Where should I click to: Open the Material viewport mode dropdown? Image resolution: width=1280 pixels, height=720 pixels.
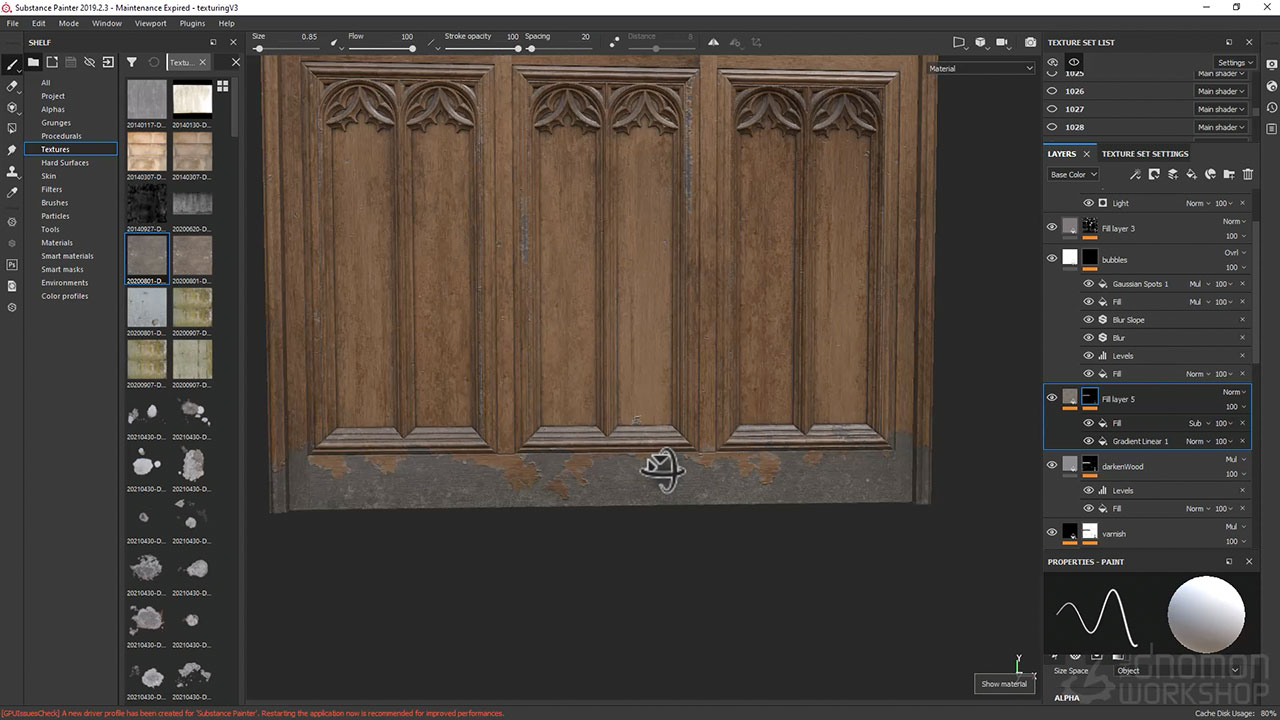pos(980,69)
